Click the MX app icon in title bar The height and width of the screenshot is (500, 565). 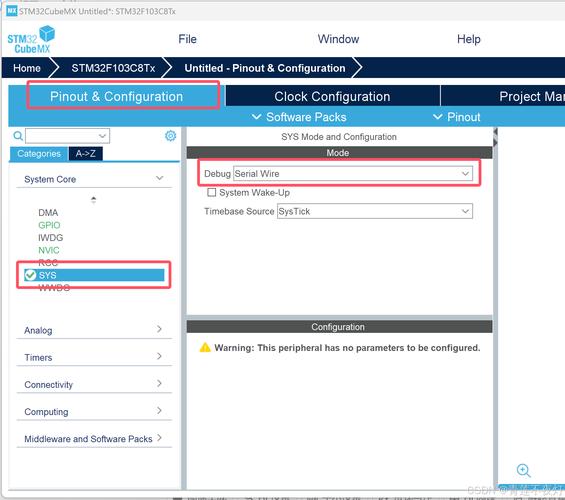point(12,11)
